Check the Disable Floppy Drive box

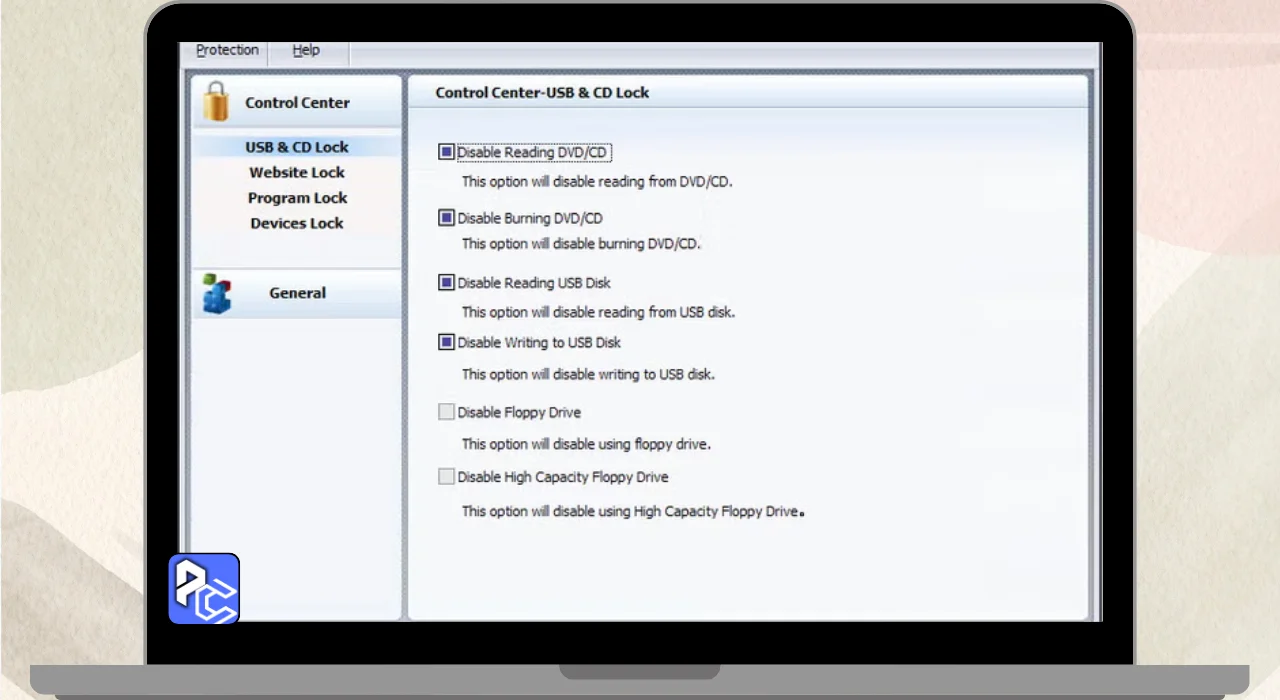pos(446,412)
